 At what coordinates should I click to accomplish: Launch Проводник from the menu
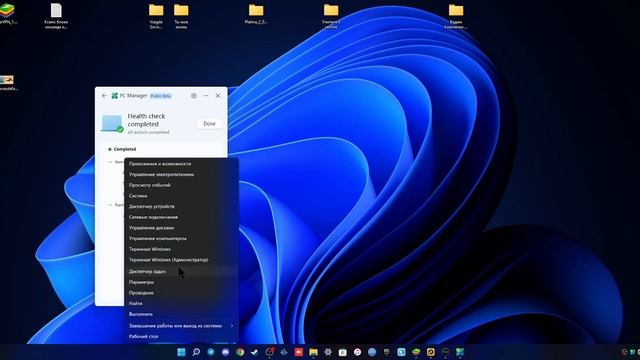(181, 293)
